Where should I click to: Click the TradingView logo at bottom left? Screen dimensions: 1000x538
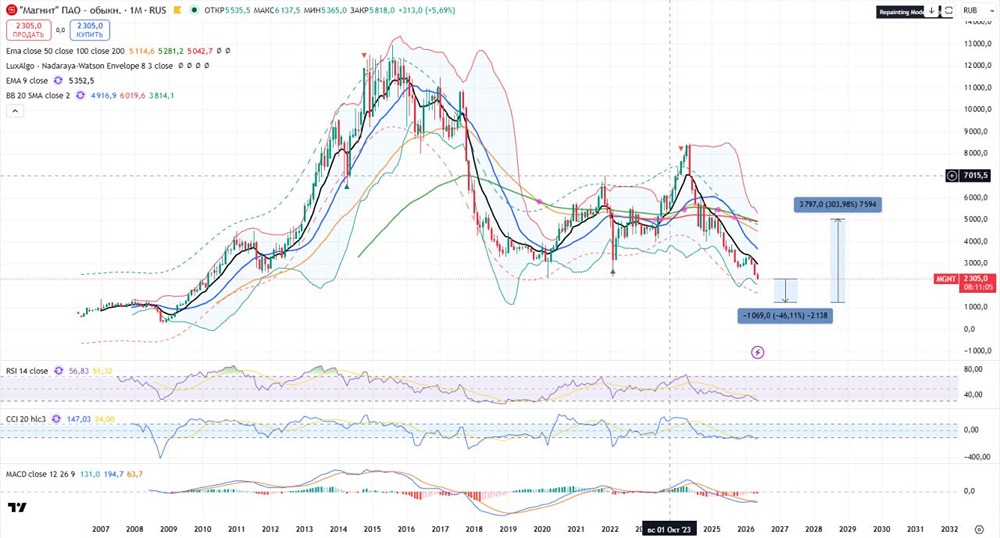click(x=17, y=507)
